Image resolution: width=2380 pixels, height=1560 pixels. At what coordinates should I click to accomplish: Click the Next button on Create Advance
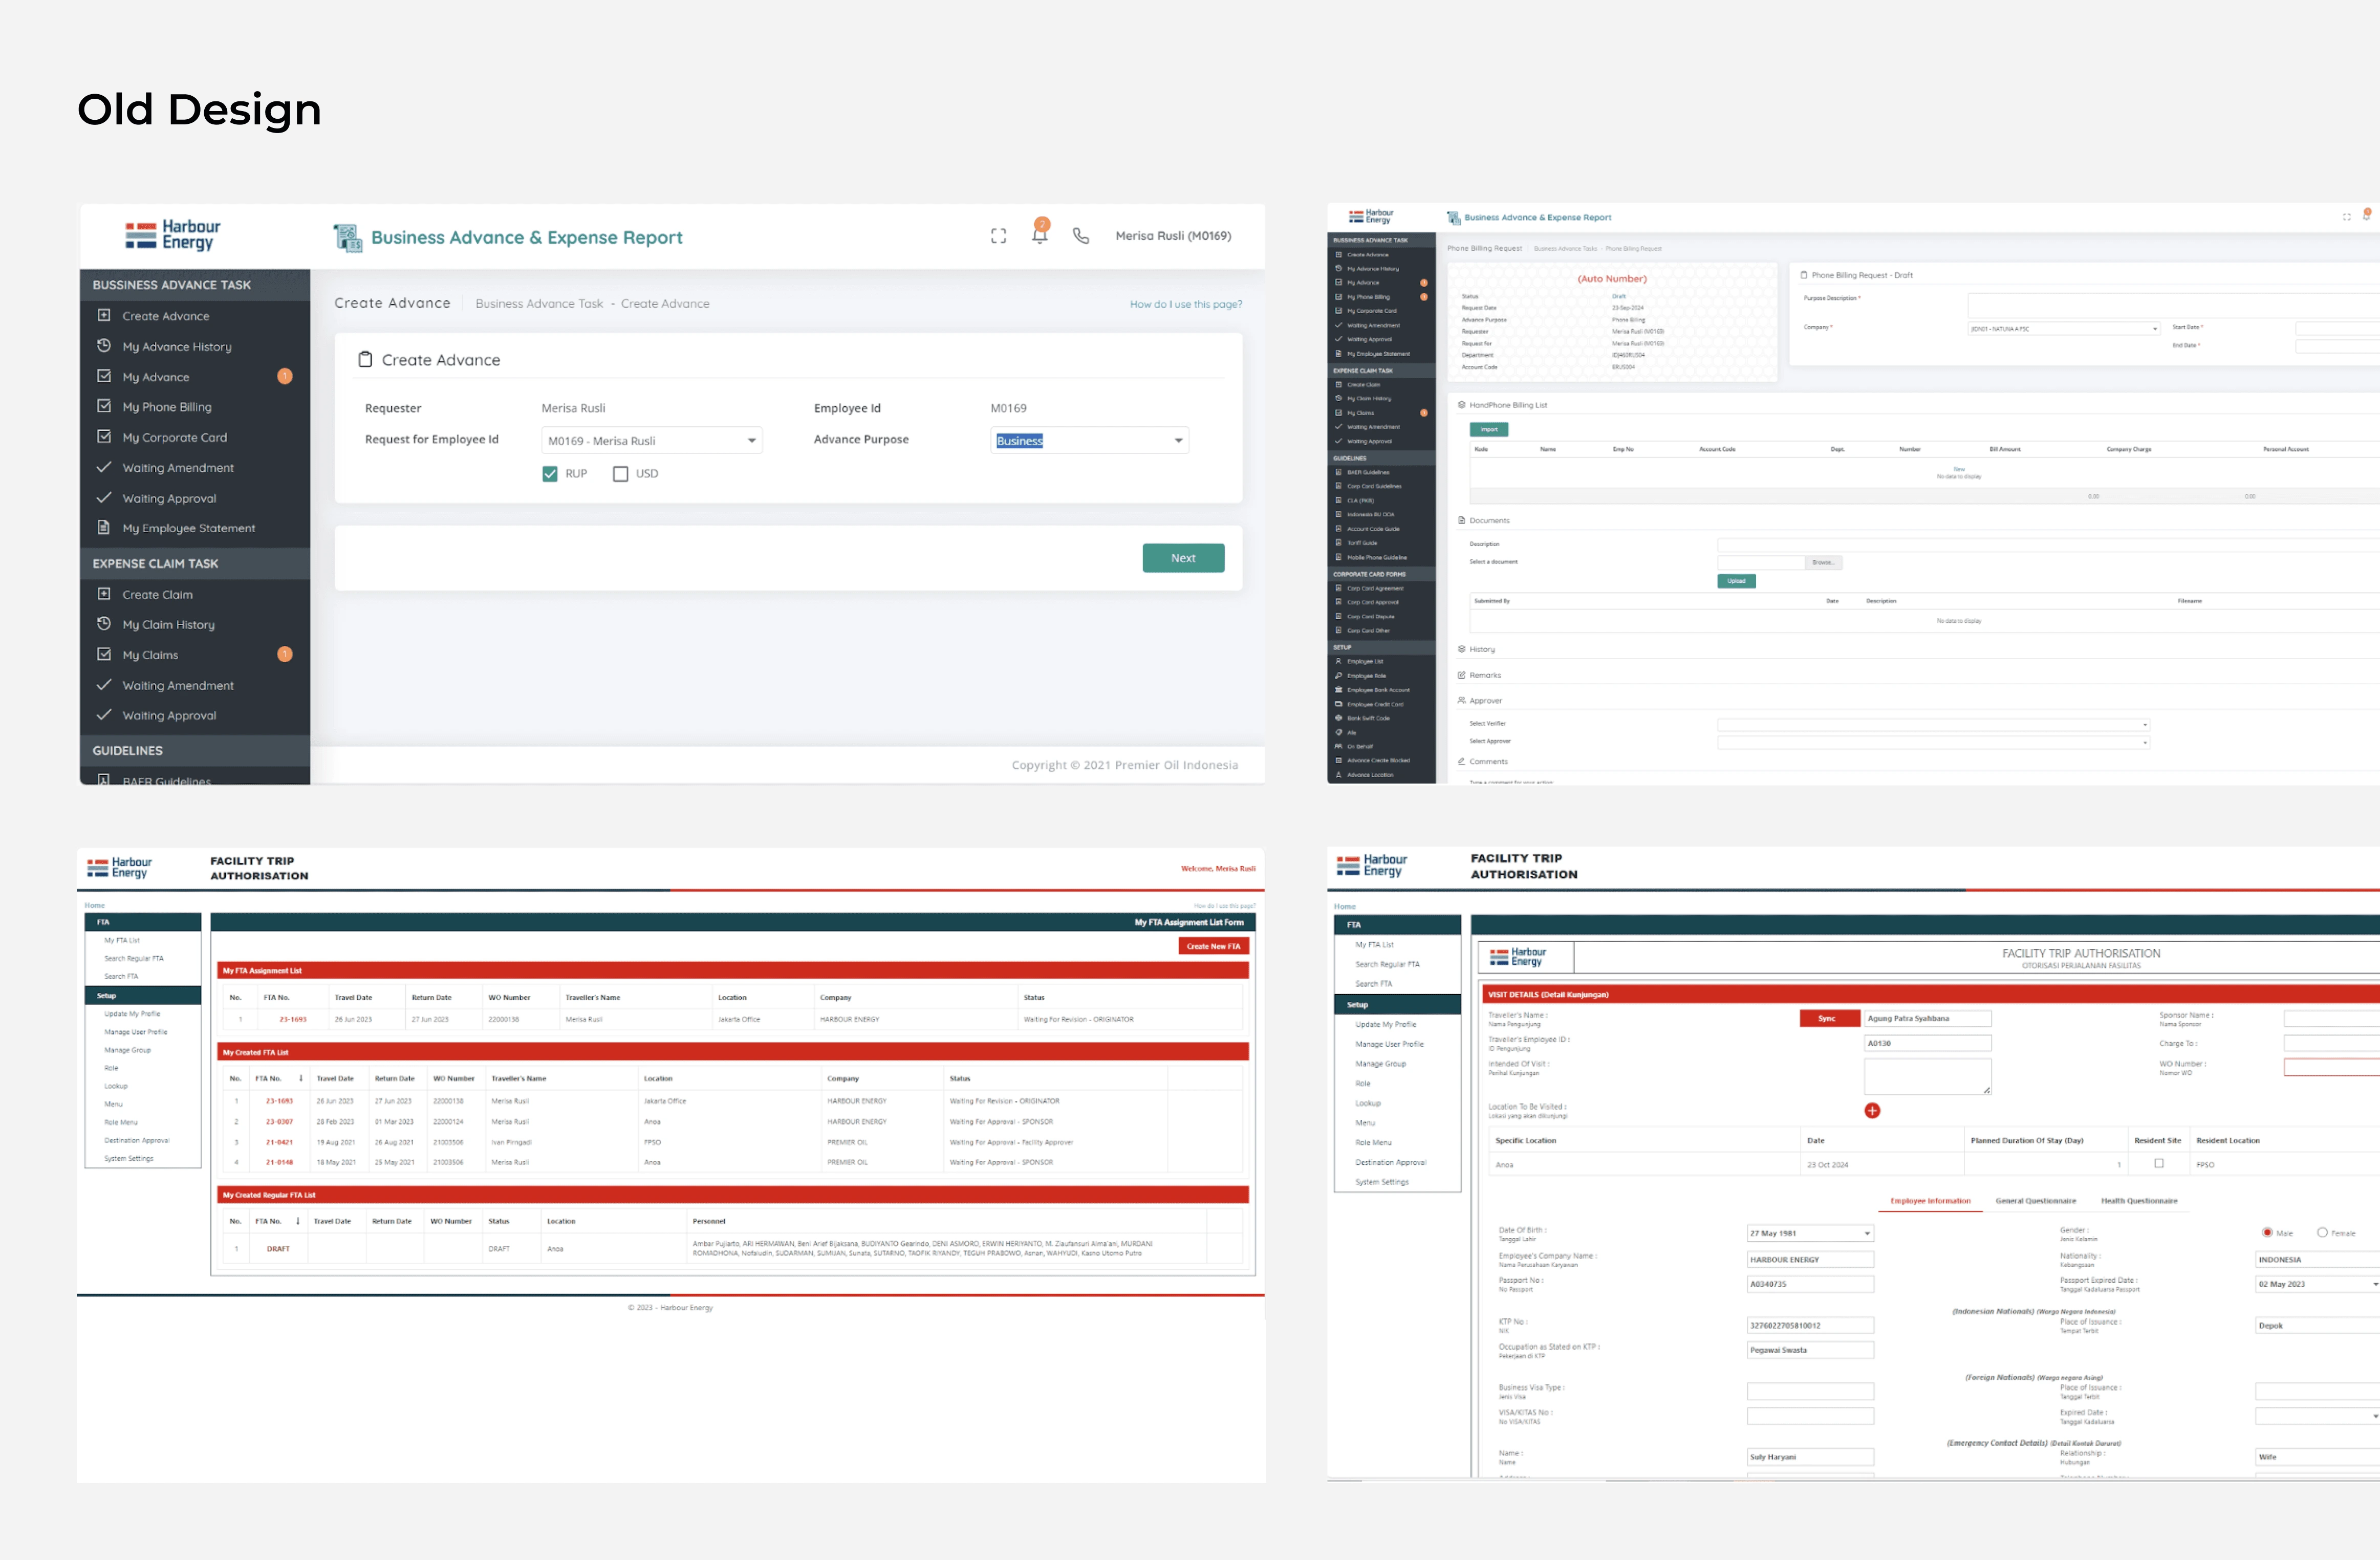click(x=1183, y=558)
